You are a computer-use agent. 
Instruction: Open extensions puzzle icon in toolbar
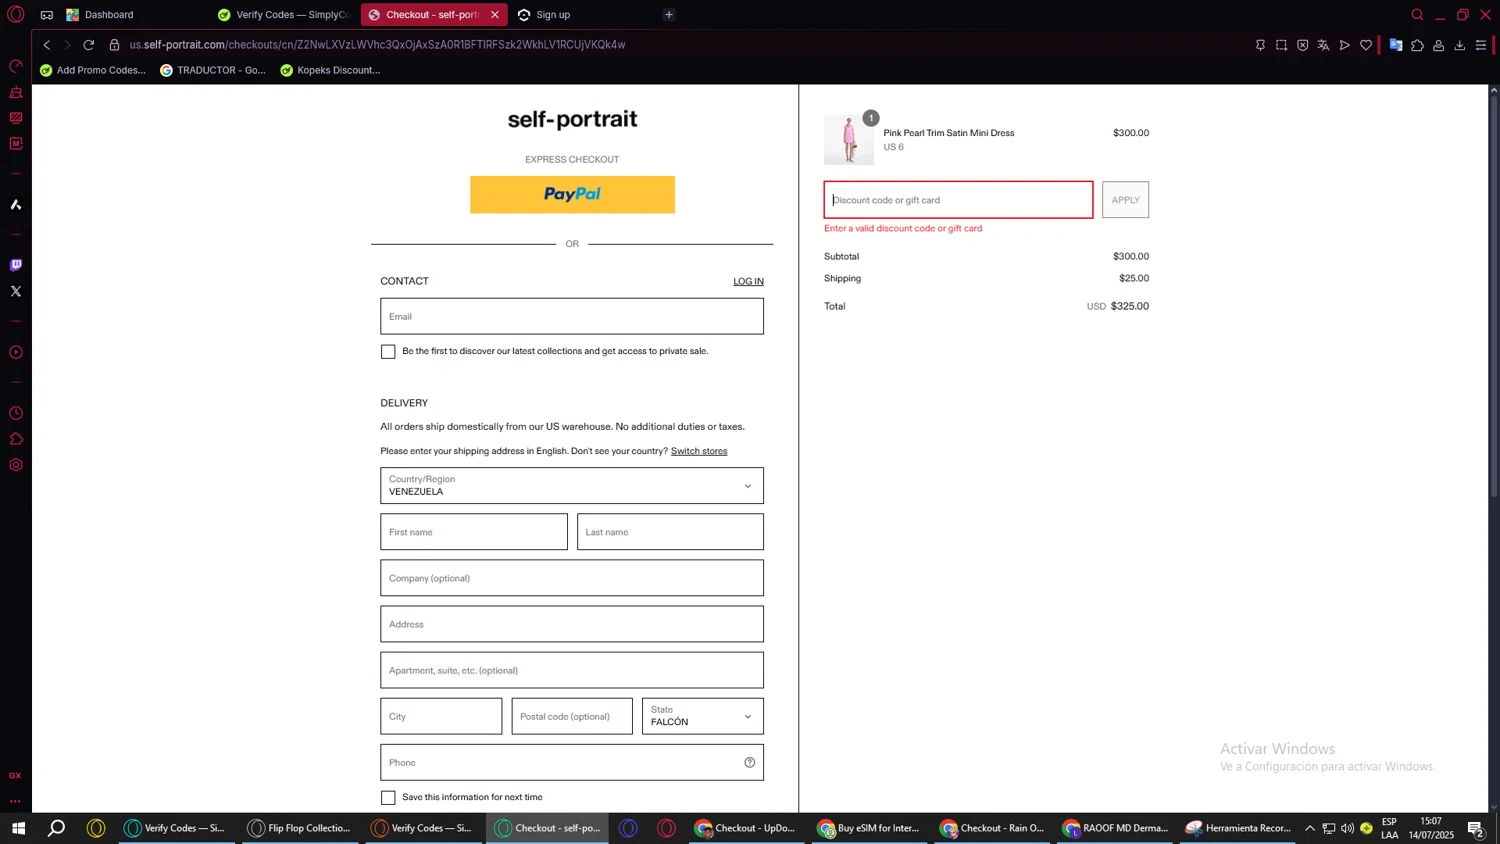[1417, 45]
